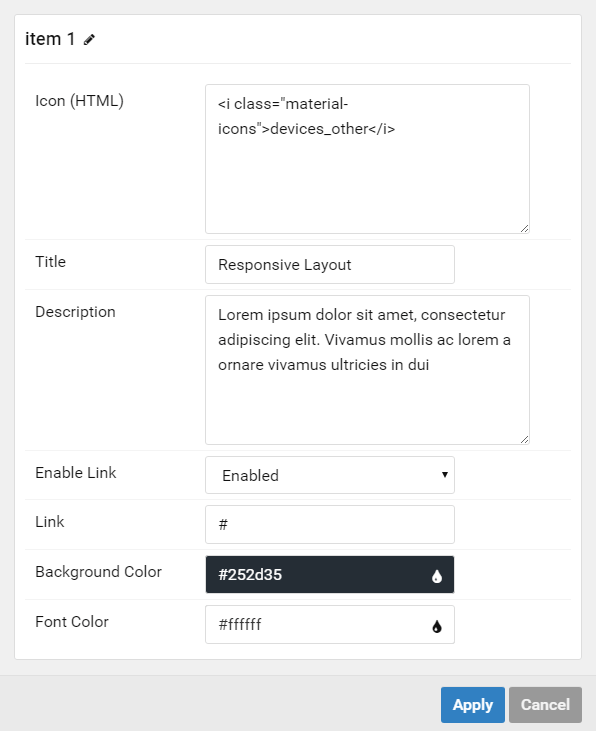Click the item 1 heading text
This screenshot has height=731, width=596.
coord(50,39)
